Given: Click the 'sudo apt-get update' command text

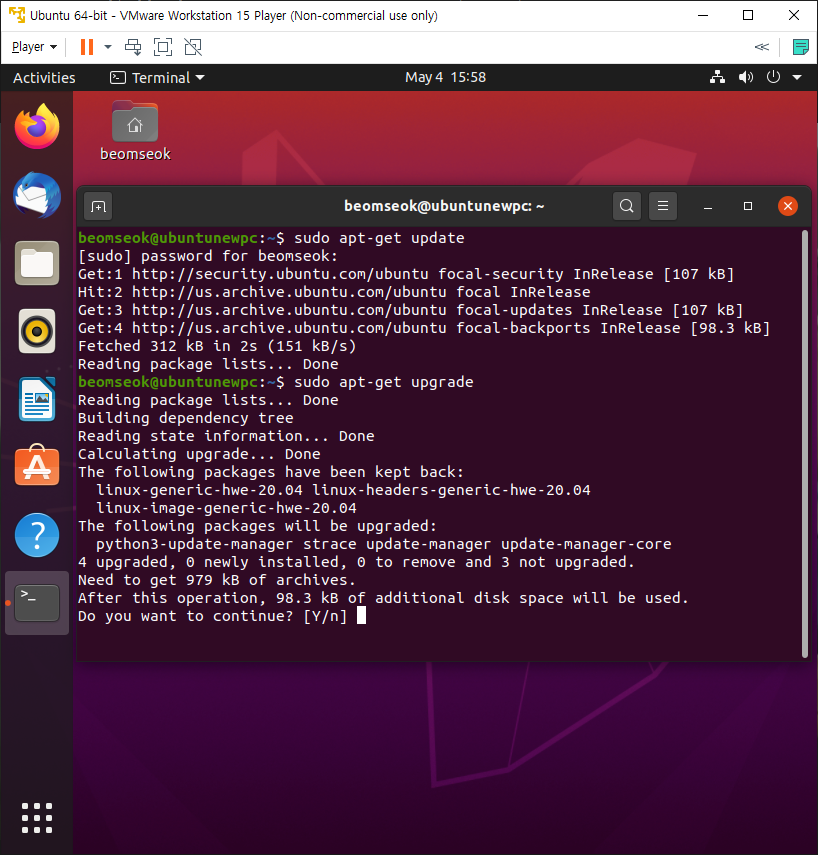Looking at the screenshot, I should [379, 238].
